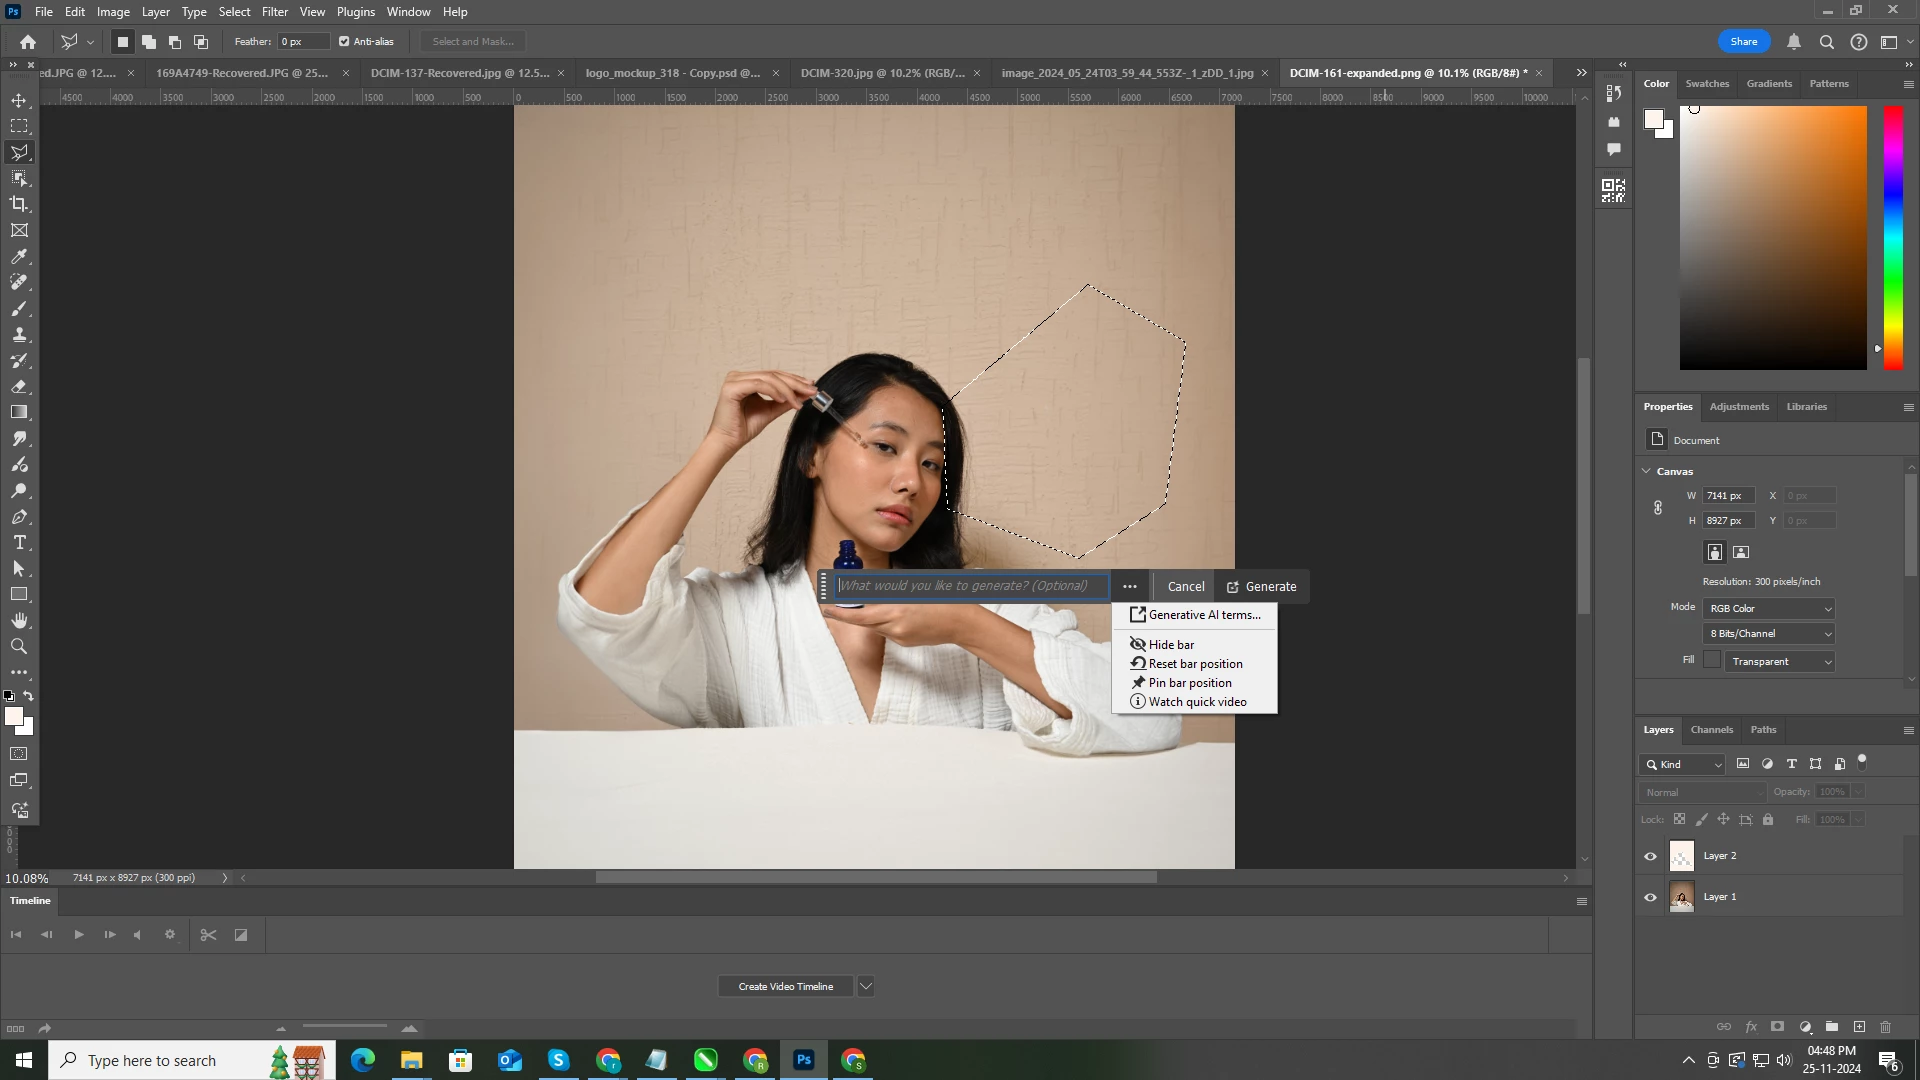The image size is (1920, 1080).
Task: Click the hue spectrum slider strip
Action: coord(1893,238)
